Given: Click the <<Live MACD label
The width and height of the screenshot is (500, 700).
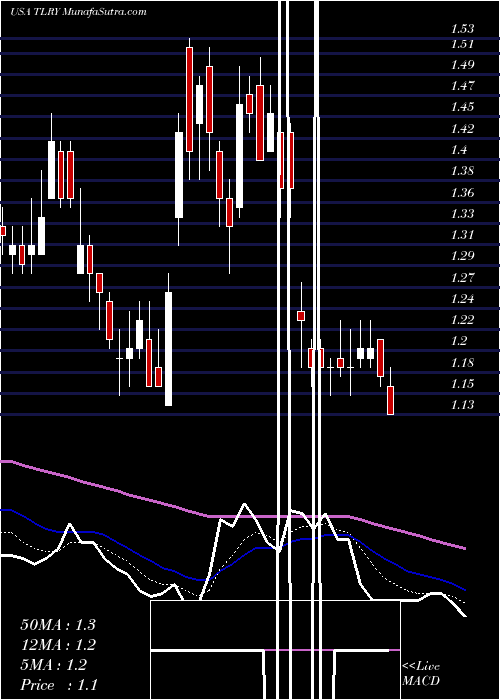Looking at the screenshot, I should point(421,674).
